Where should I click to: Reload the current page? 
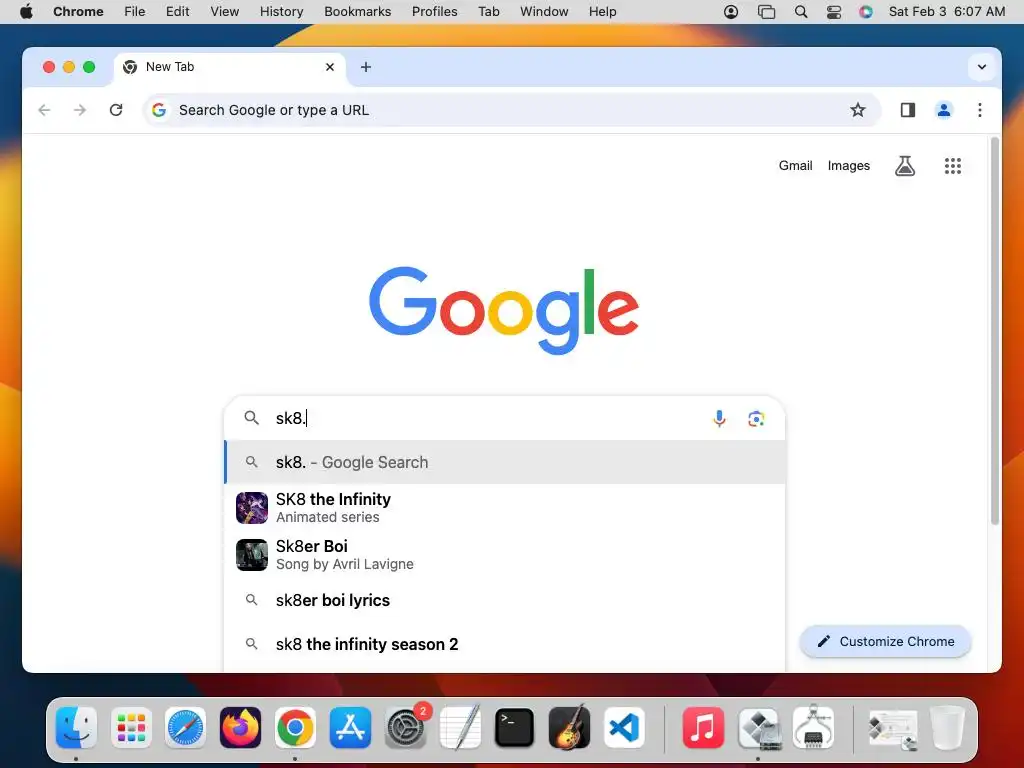click(116, 110)
